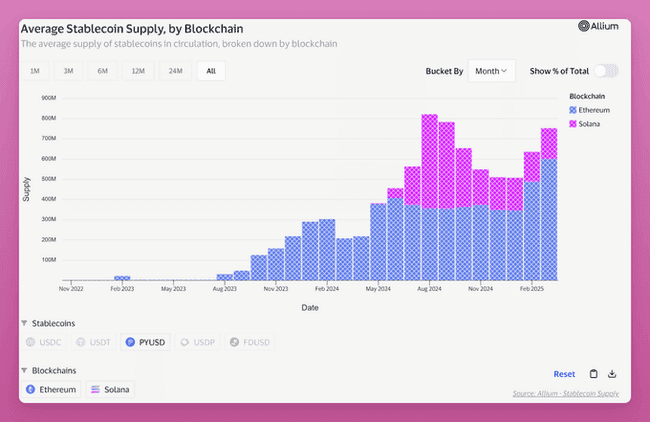Open the Allium Stablecoin Supply source link
This screenshot has height=422, width=650.
(565, 394)
